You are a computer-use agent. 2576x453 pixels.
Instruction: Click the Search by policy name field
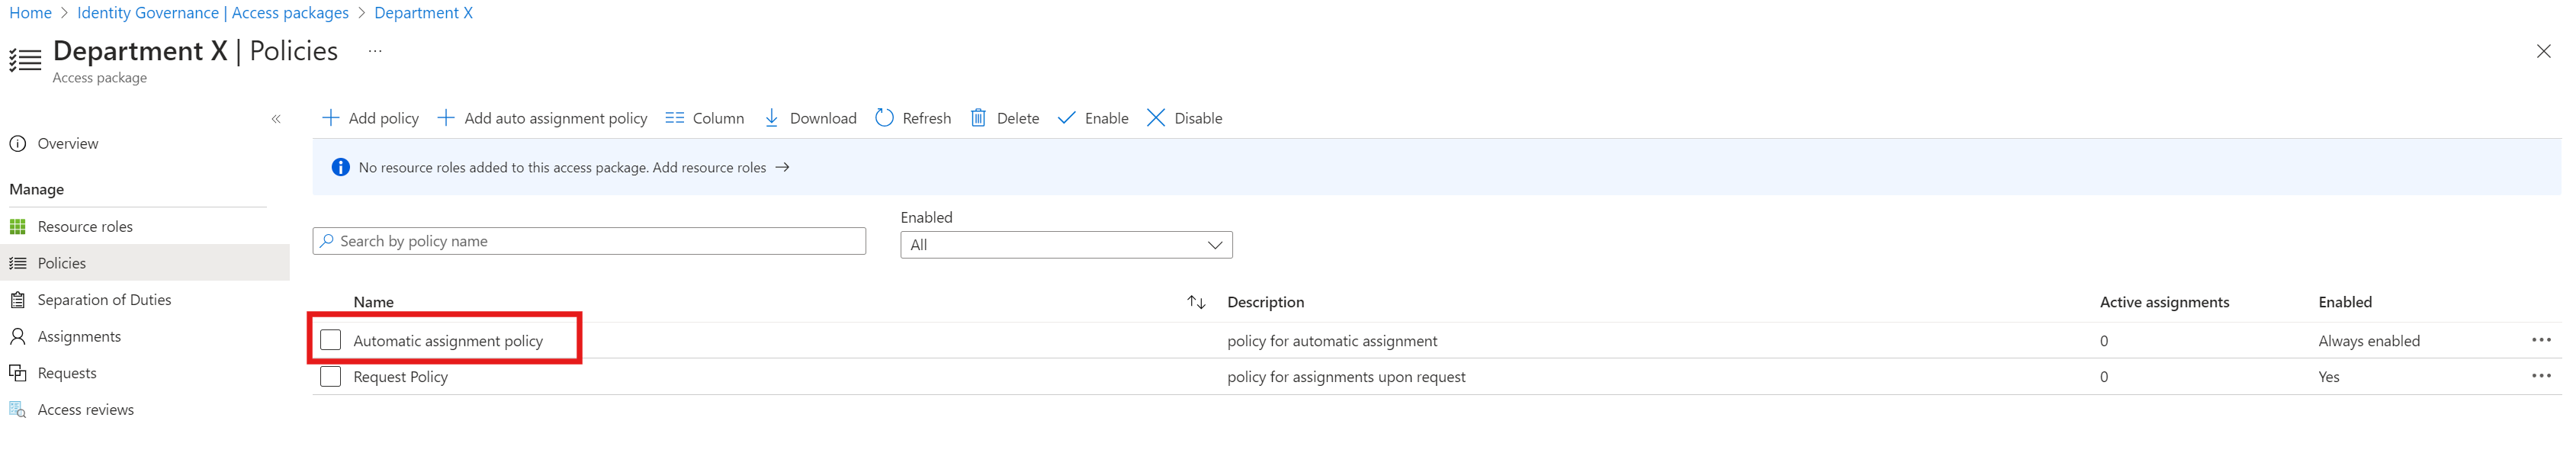point(590,241)
